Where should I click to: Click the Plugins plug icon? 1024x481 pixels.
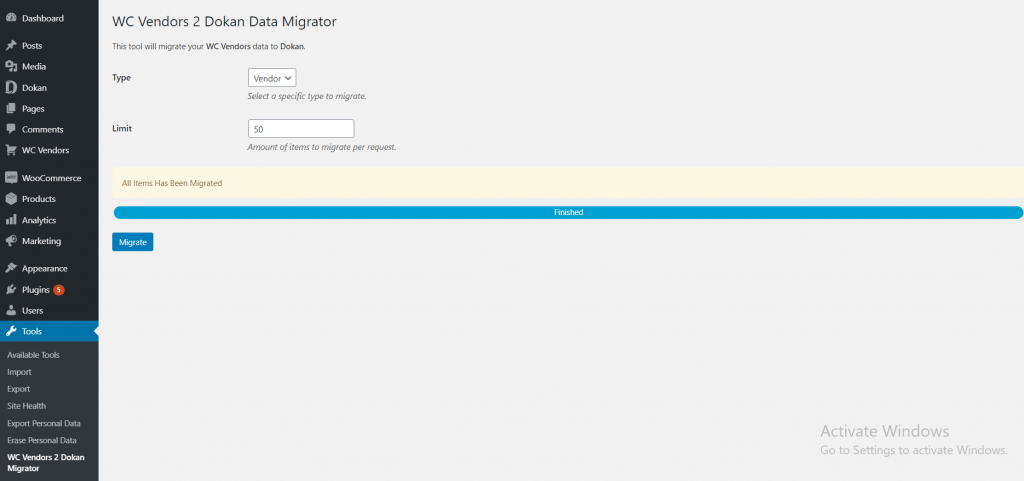[10, 289]
